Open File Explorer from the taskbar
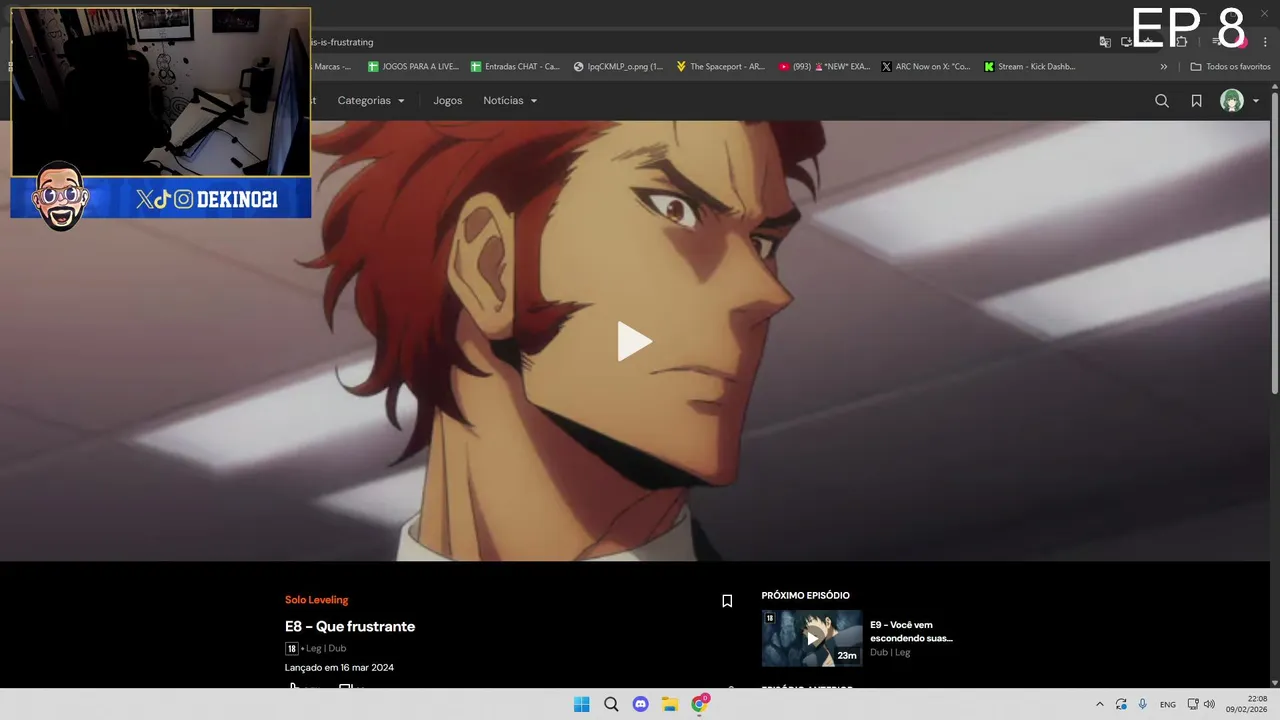Image resolution: width=1280 pixels, height=720 pixels. (x=670, y=704)
